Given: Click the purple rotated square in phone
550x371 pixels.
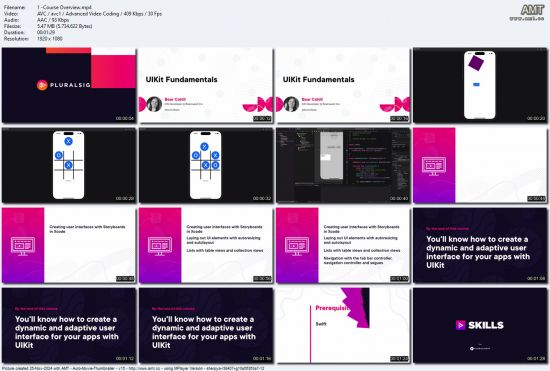Looking at the screenshot, I should click(x=476, y=62).
